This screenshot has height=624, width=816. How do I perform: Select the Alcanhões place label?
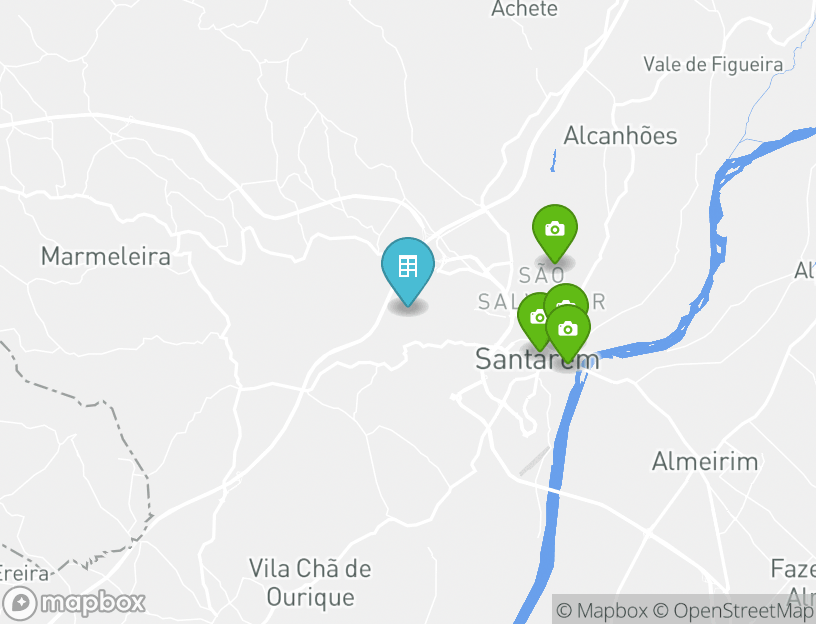pos(620,136)
